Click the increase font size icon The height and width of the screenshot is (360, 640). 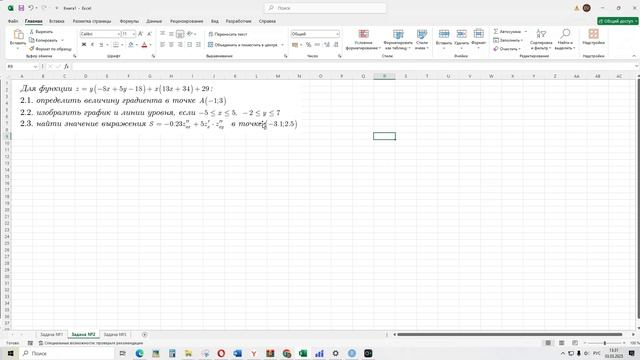tap(140, 34)
